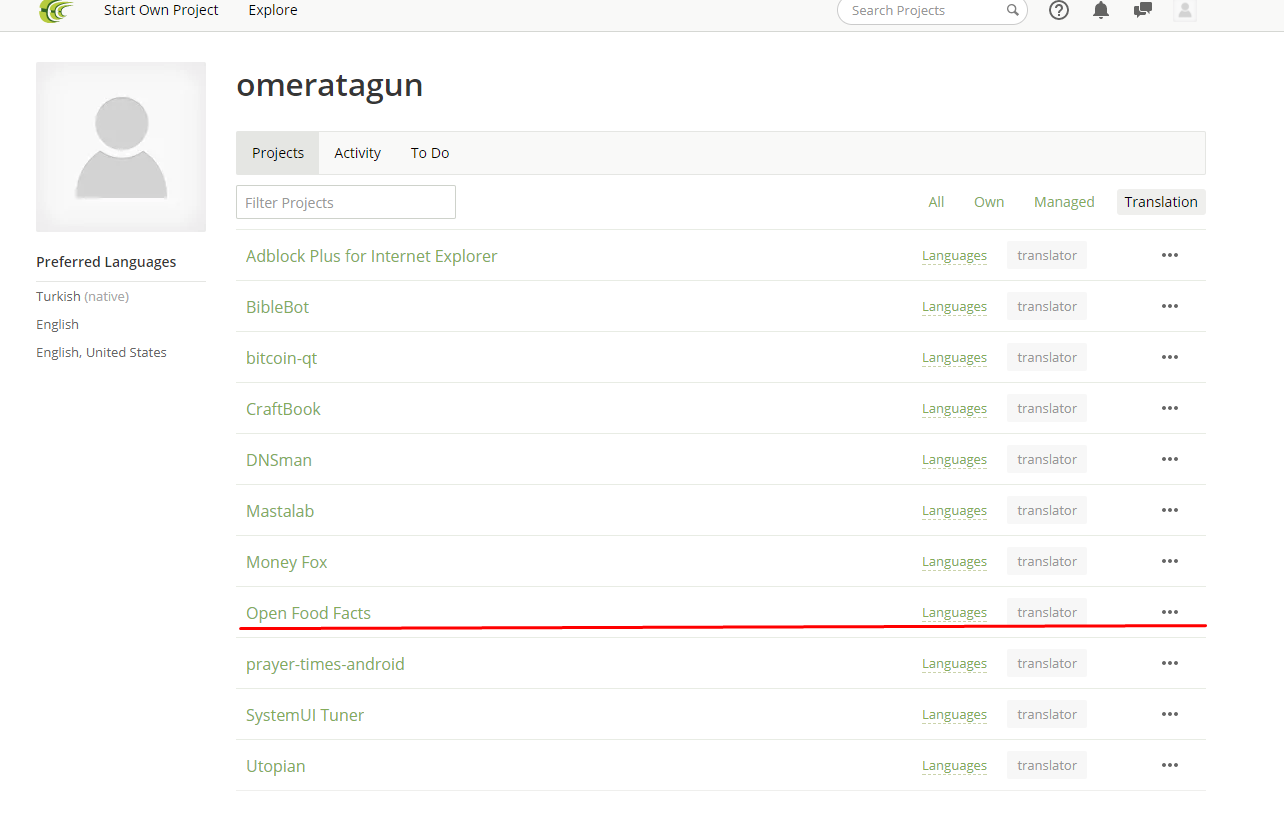1284x838 pixels.
Task: Expand Languages for Utopian project
Action: point(954,766)
